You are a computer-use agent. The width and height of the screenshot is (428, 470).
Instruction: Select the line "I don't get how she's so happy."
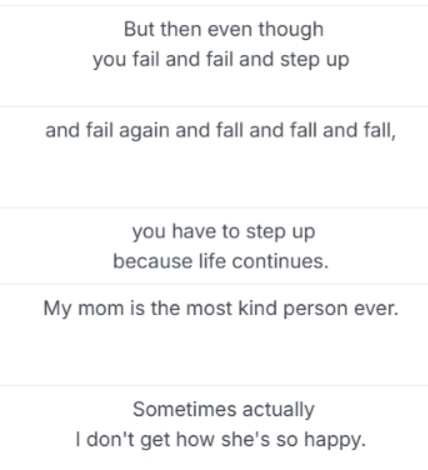coord(221,440)
